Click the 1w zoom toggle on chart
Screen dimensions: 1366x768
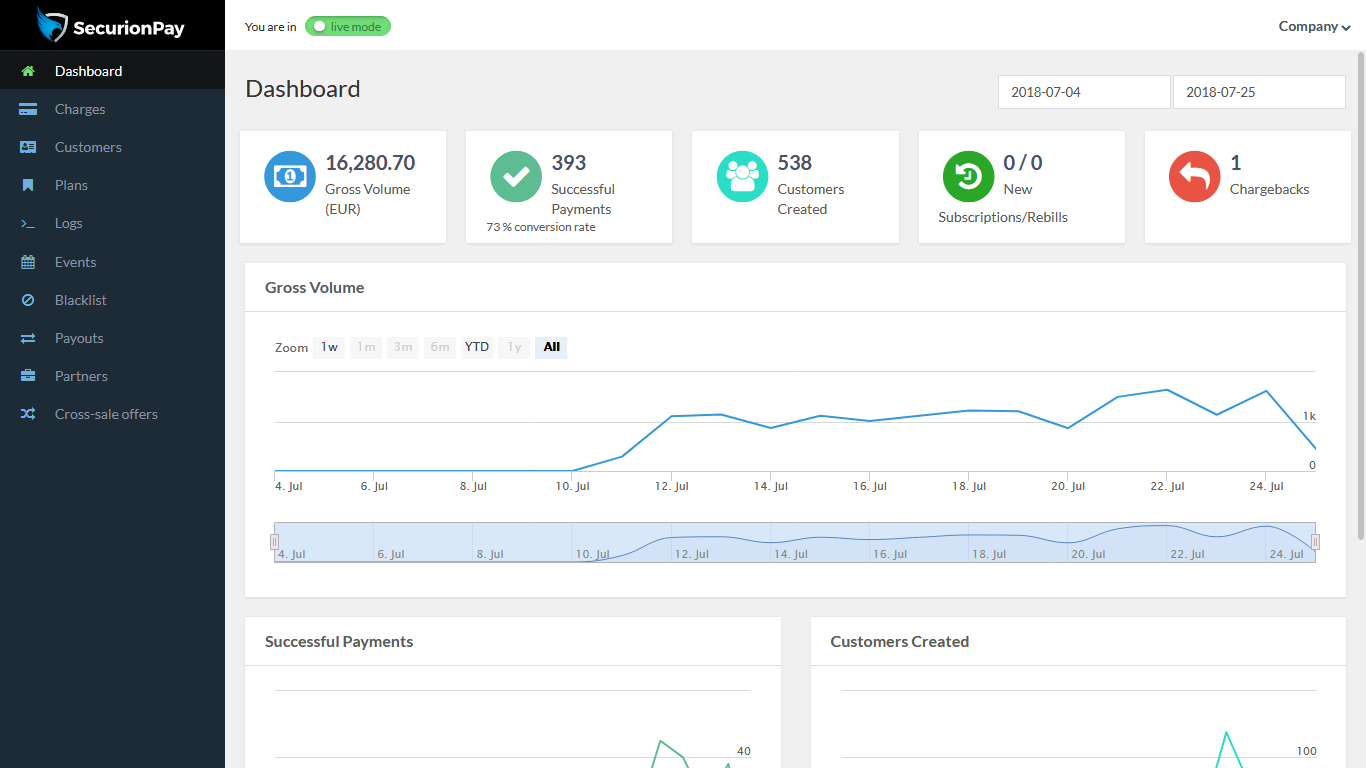(x=329, y=347)
